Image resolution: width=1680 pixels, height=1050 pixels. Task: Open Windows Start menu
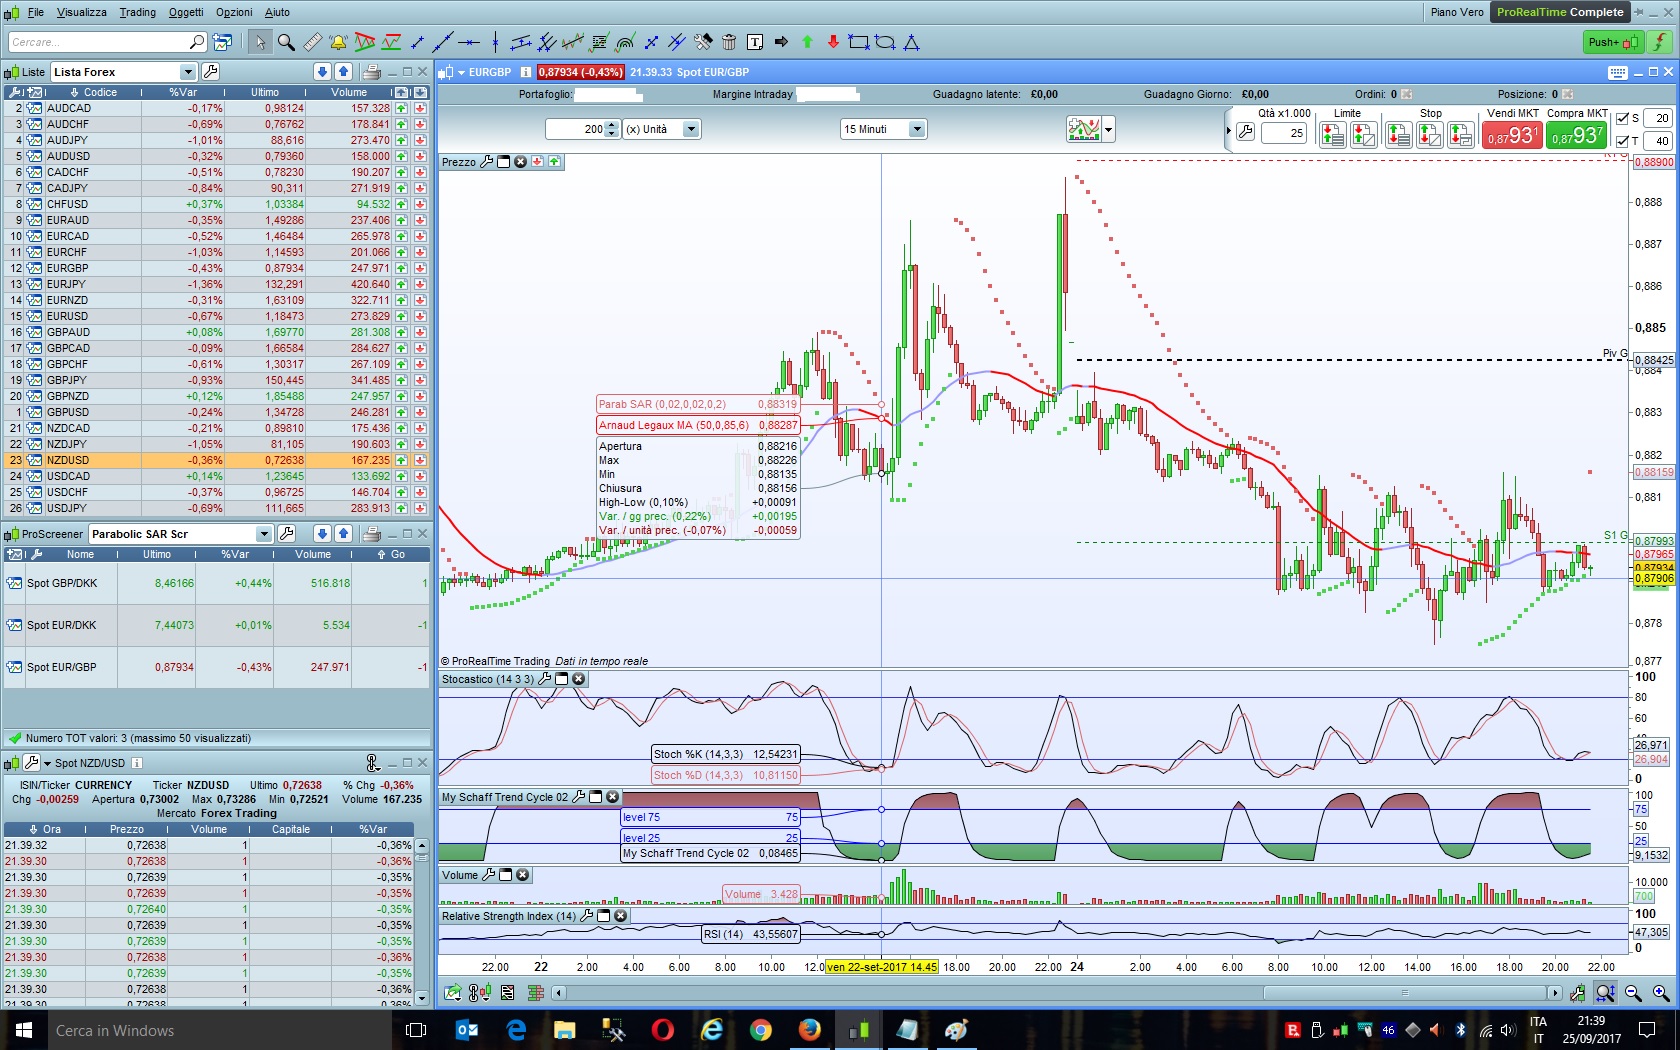click(24, 1030)
